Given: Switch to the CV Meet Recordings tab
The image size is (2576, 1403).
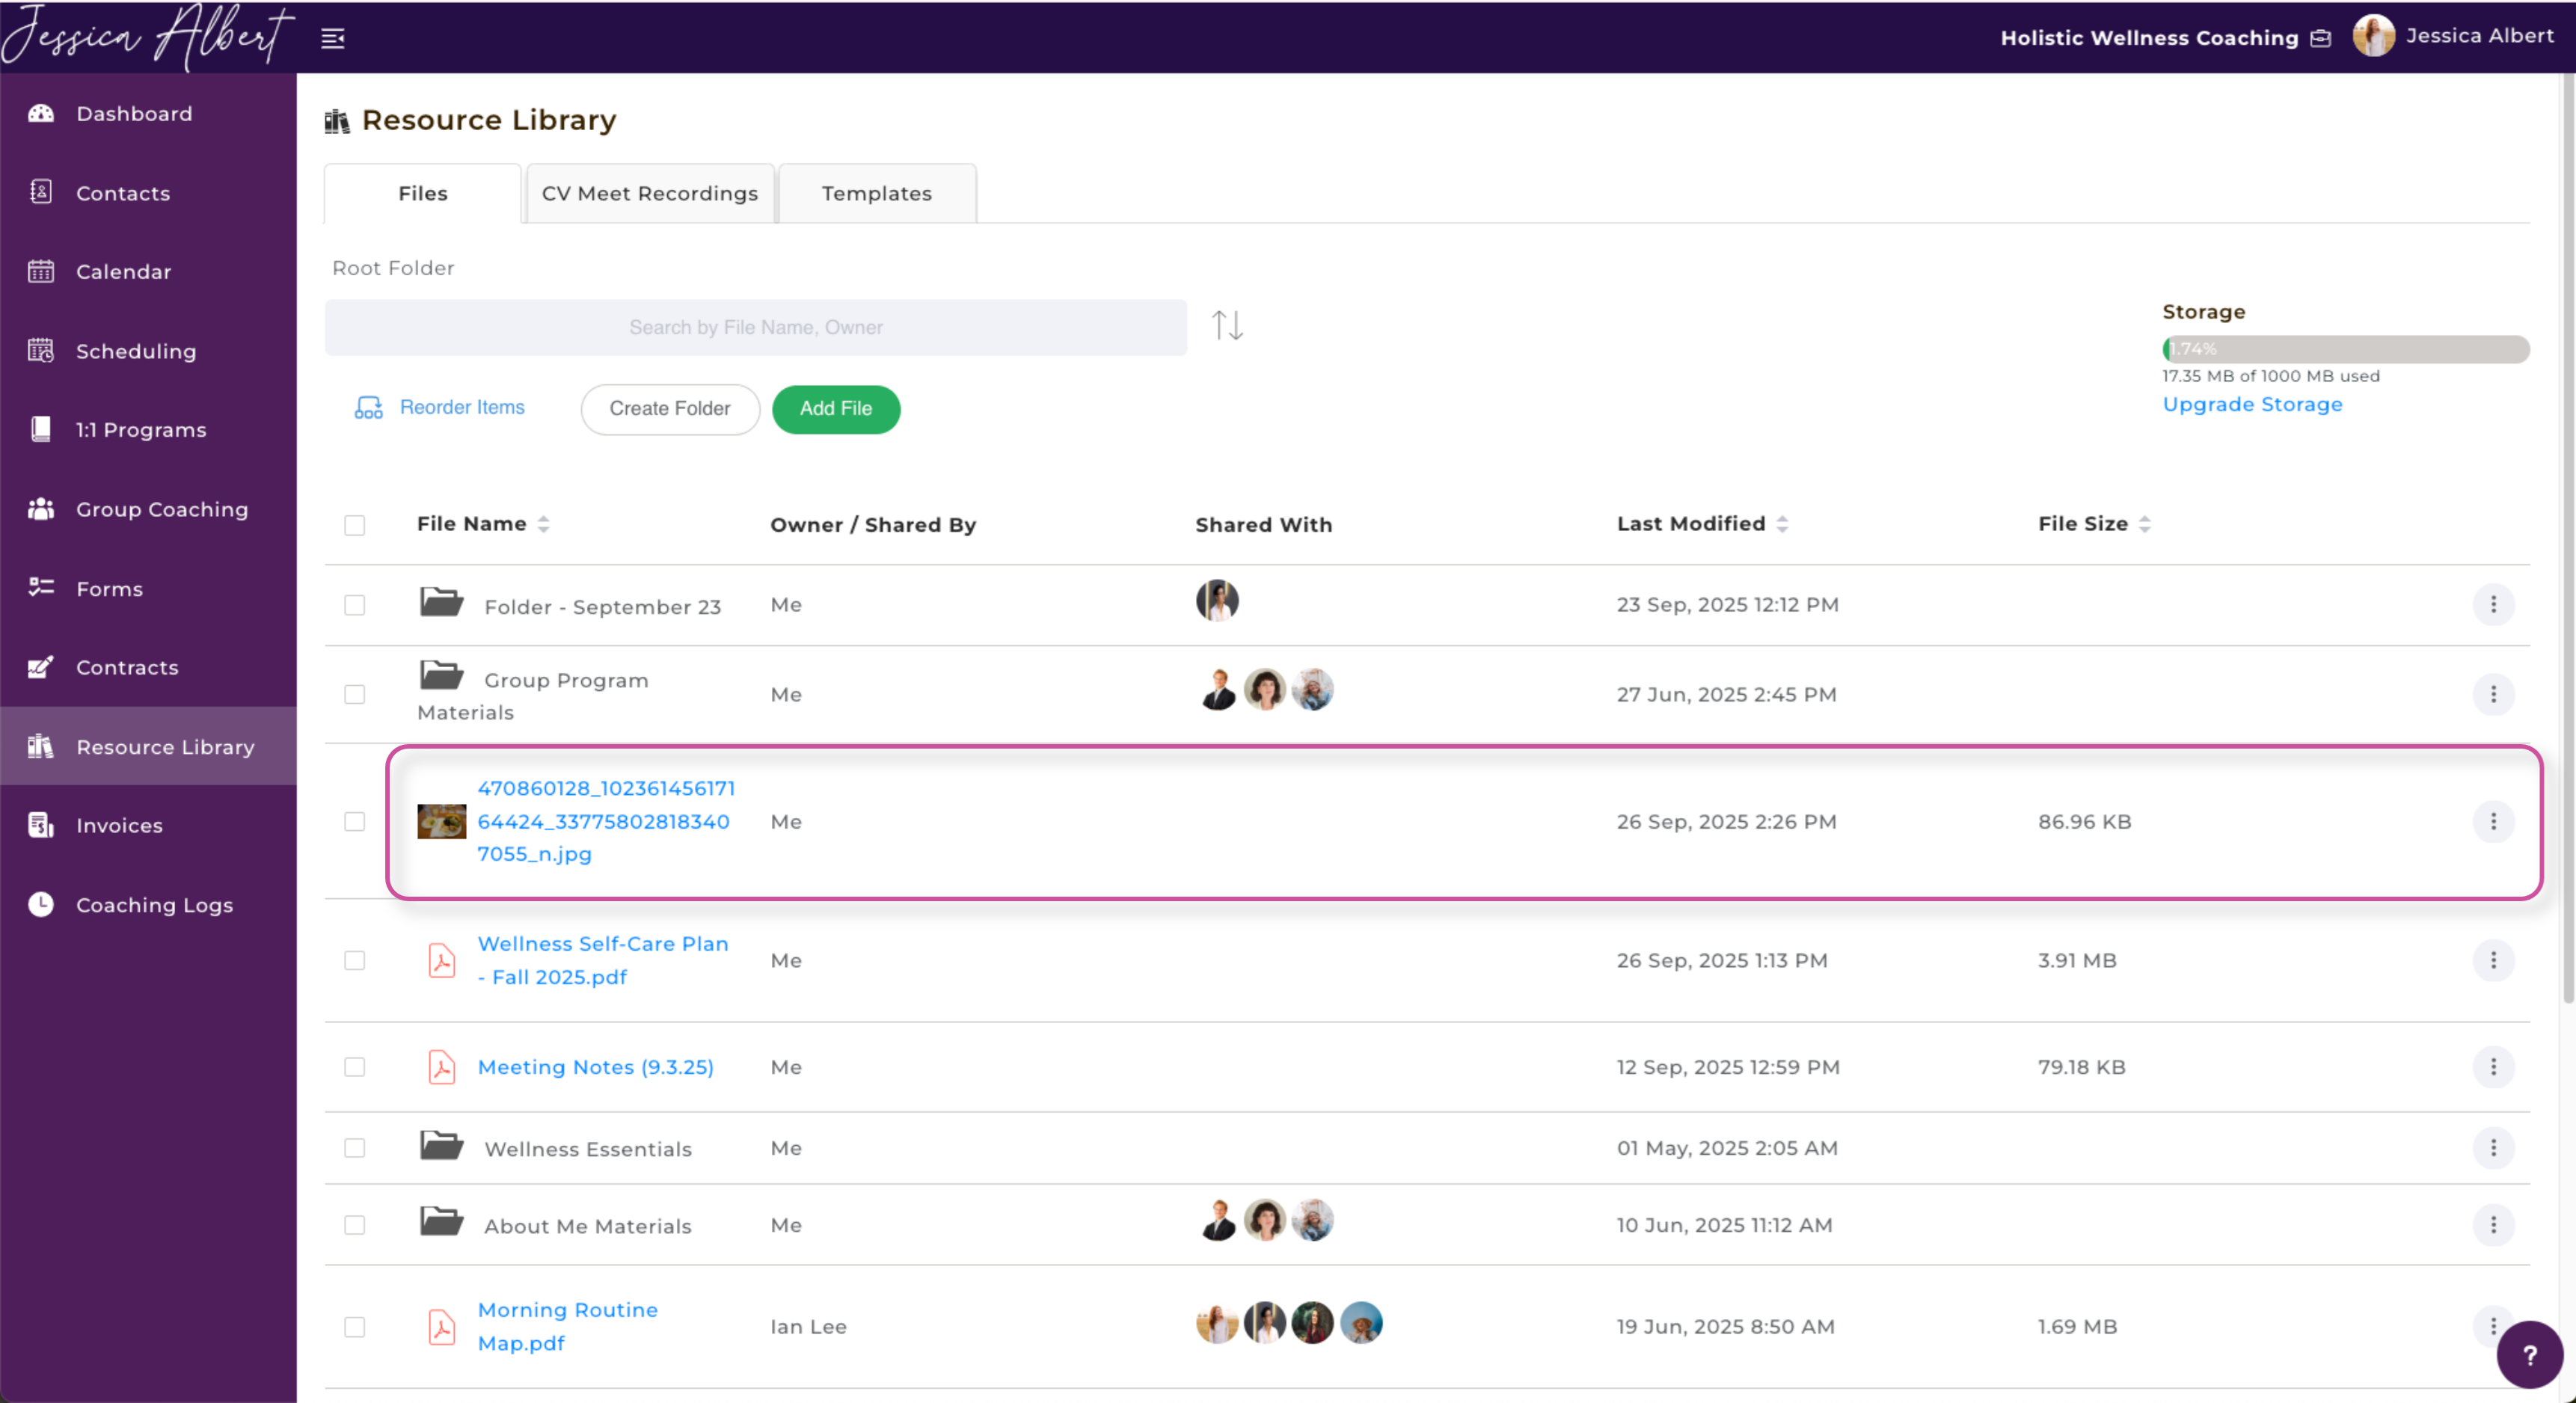Looking at the screenshot, I should 649,193.
